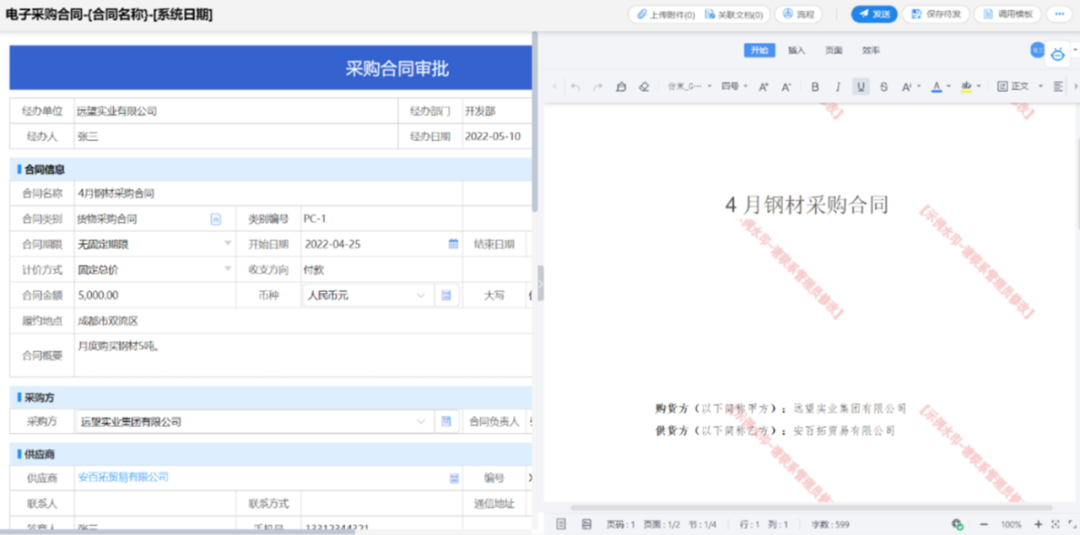Click the increase font size icon
Viewport: 1080px width, 535px height.
click(x=764, y=87)
